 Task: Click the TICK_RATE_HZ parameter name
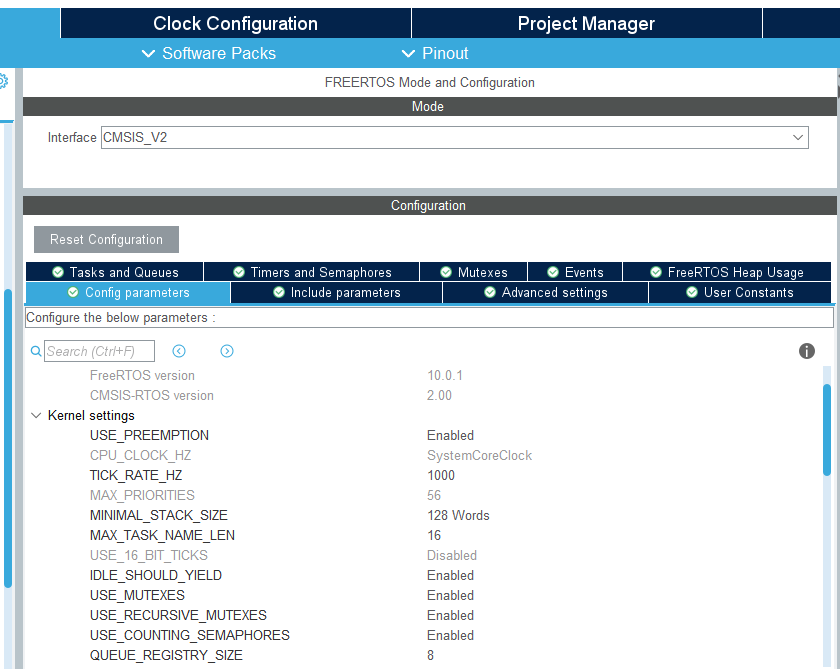click(136, 476)
